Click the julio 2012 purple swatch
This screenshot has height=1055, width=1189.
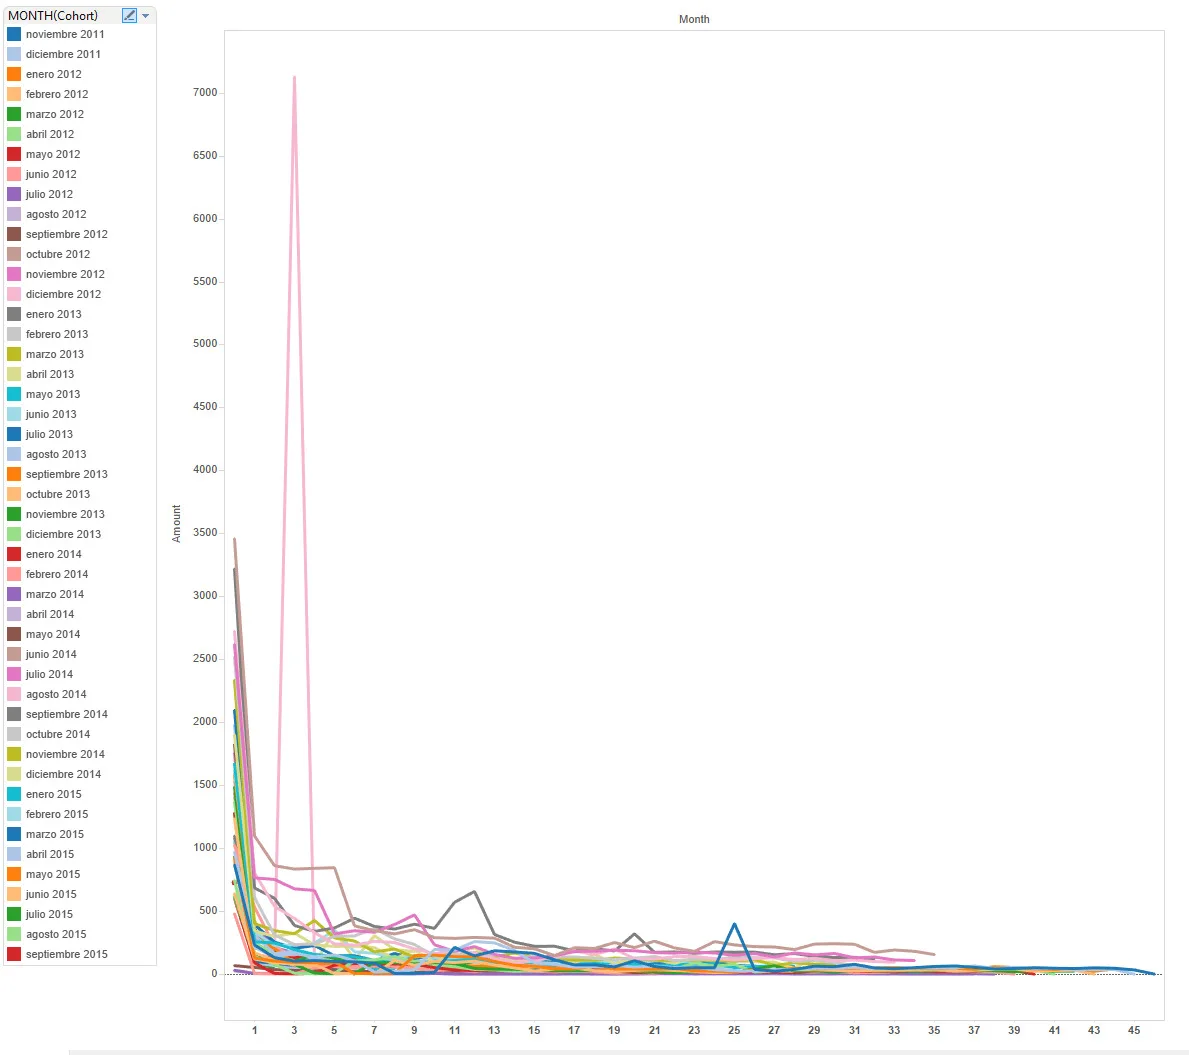coord(14,194)
